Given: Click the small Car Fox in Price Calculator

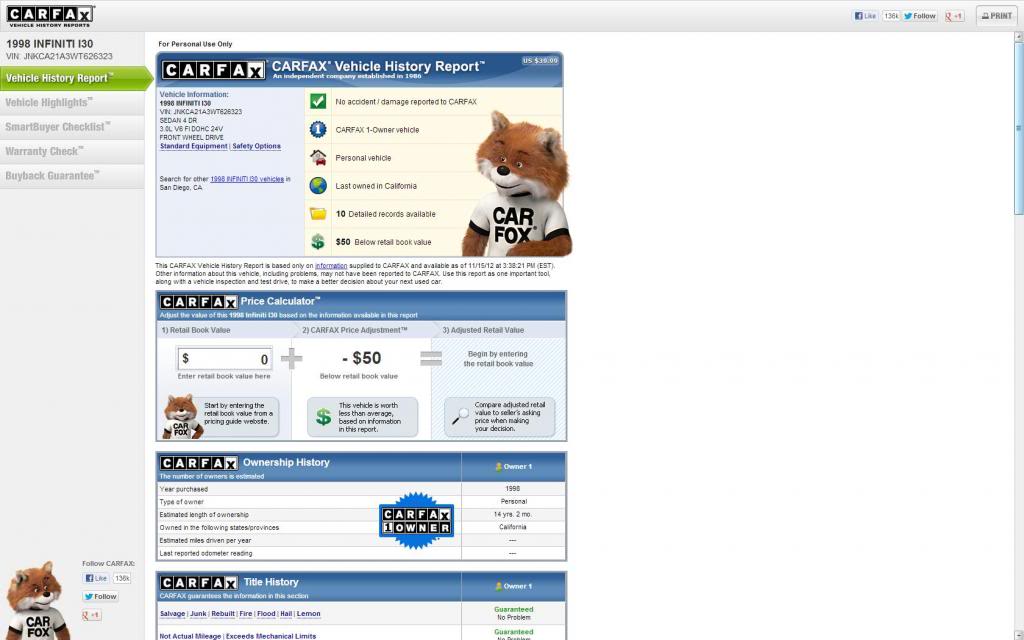Looking at the screenshot, I should click(181, 416).
